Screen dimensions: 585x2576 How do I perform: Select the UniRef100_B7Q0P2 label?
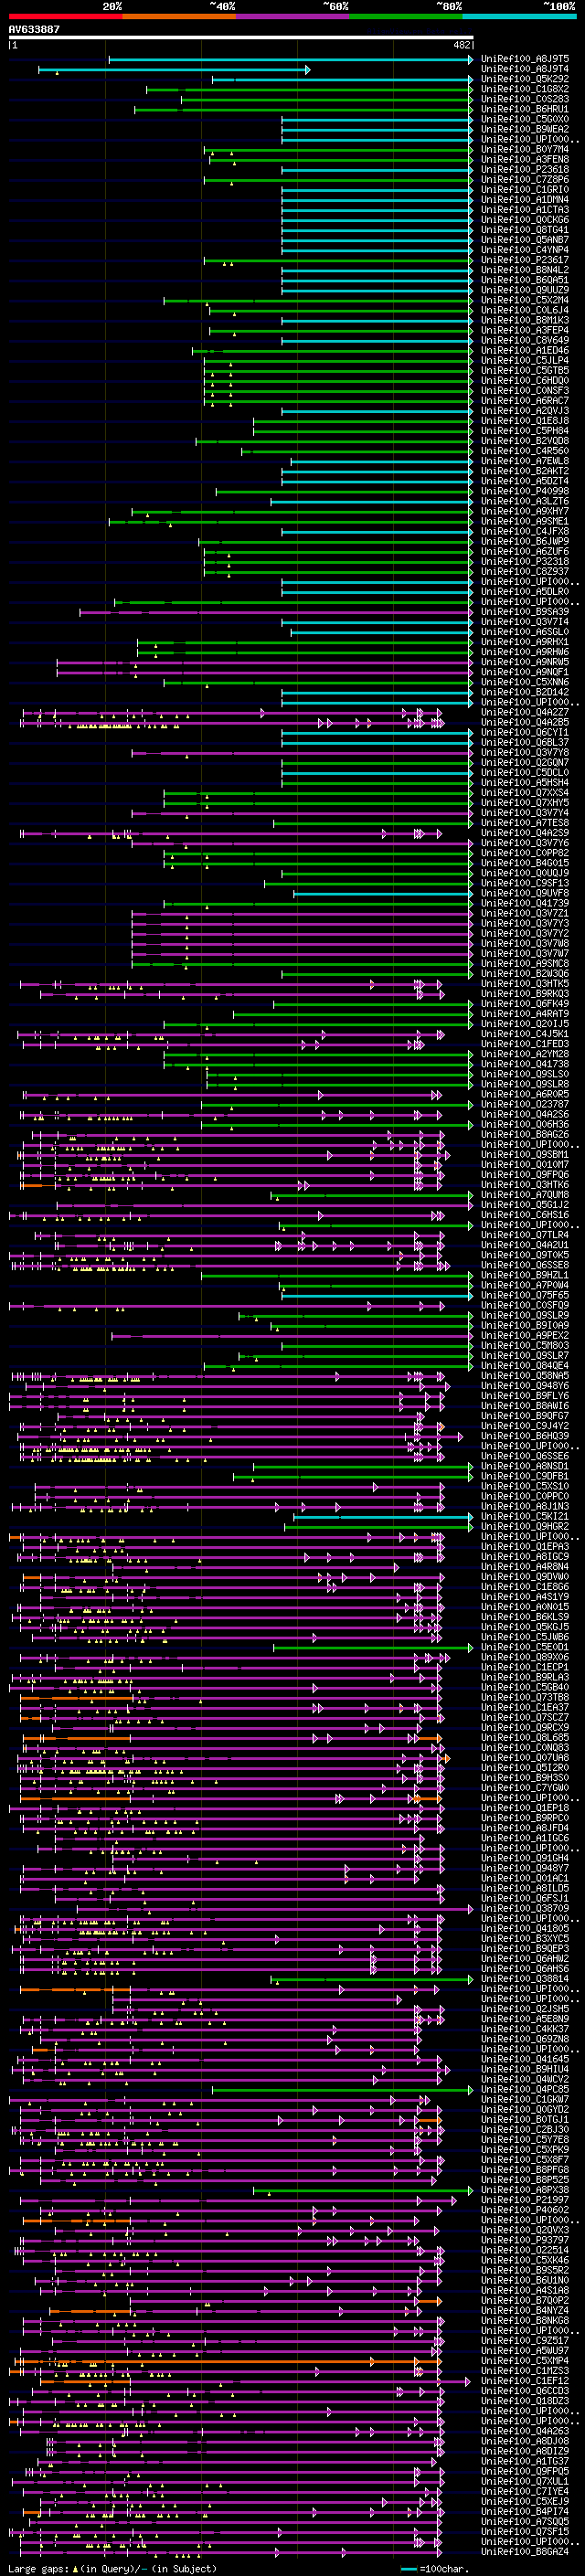pyautogui.click(x=525, y=2300)
